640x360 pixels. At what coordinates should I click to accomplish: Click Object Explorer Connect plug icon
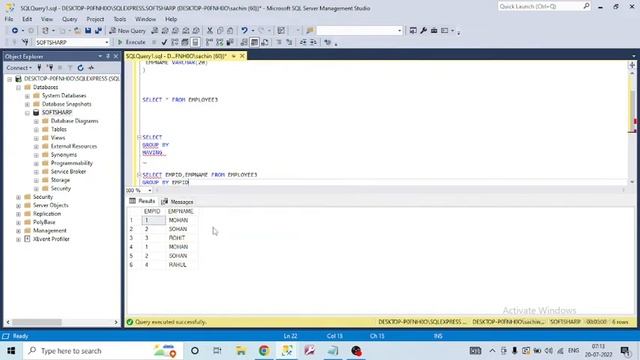(x=39, y=68)
